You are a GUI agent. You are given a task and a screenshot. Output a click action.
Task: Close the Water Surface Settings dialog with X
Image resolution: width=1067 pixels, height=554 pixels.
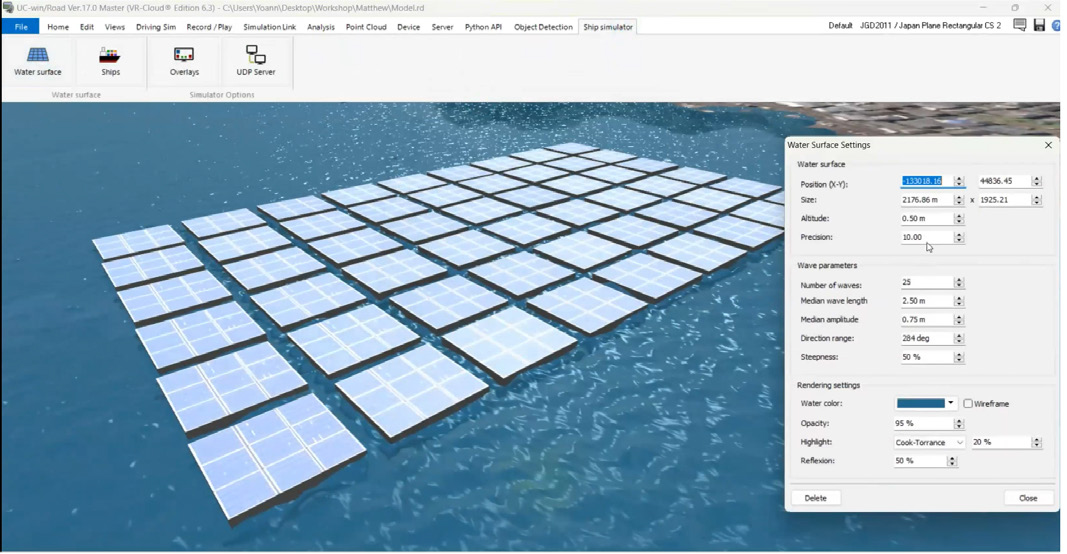pyautogui.click(x=1048, y=145)
